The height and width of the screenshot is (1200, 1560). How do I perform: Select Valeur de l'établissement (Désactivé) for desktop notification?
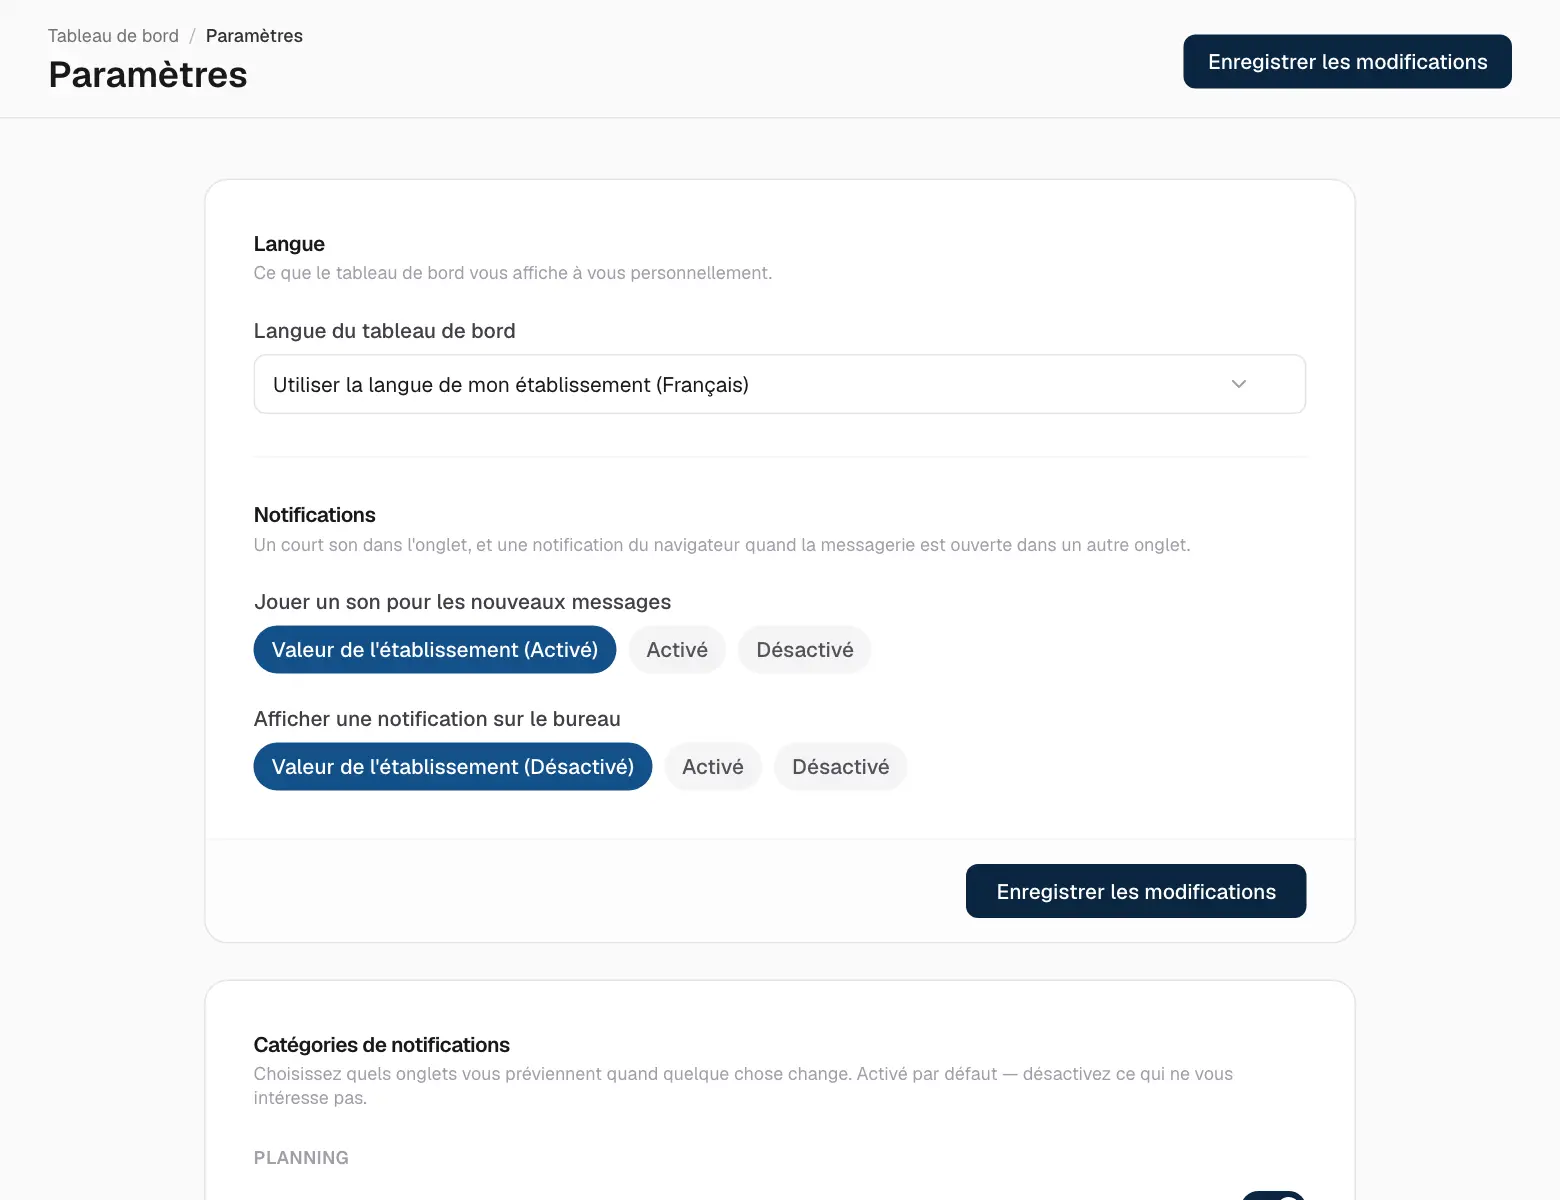[x=453, y=767]
